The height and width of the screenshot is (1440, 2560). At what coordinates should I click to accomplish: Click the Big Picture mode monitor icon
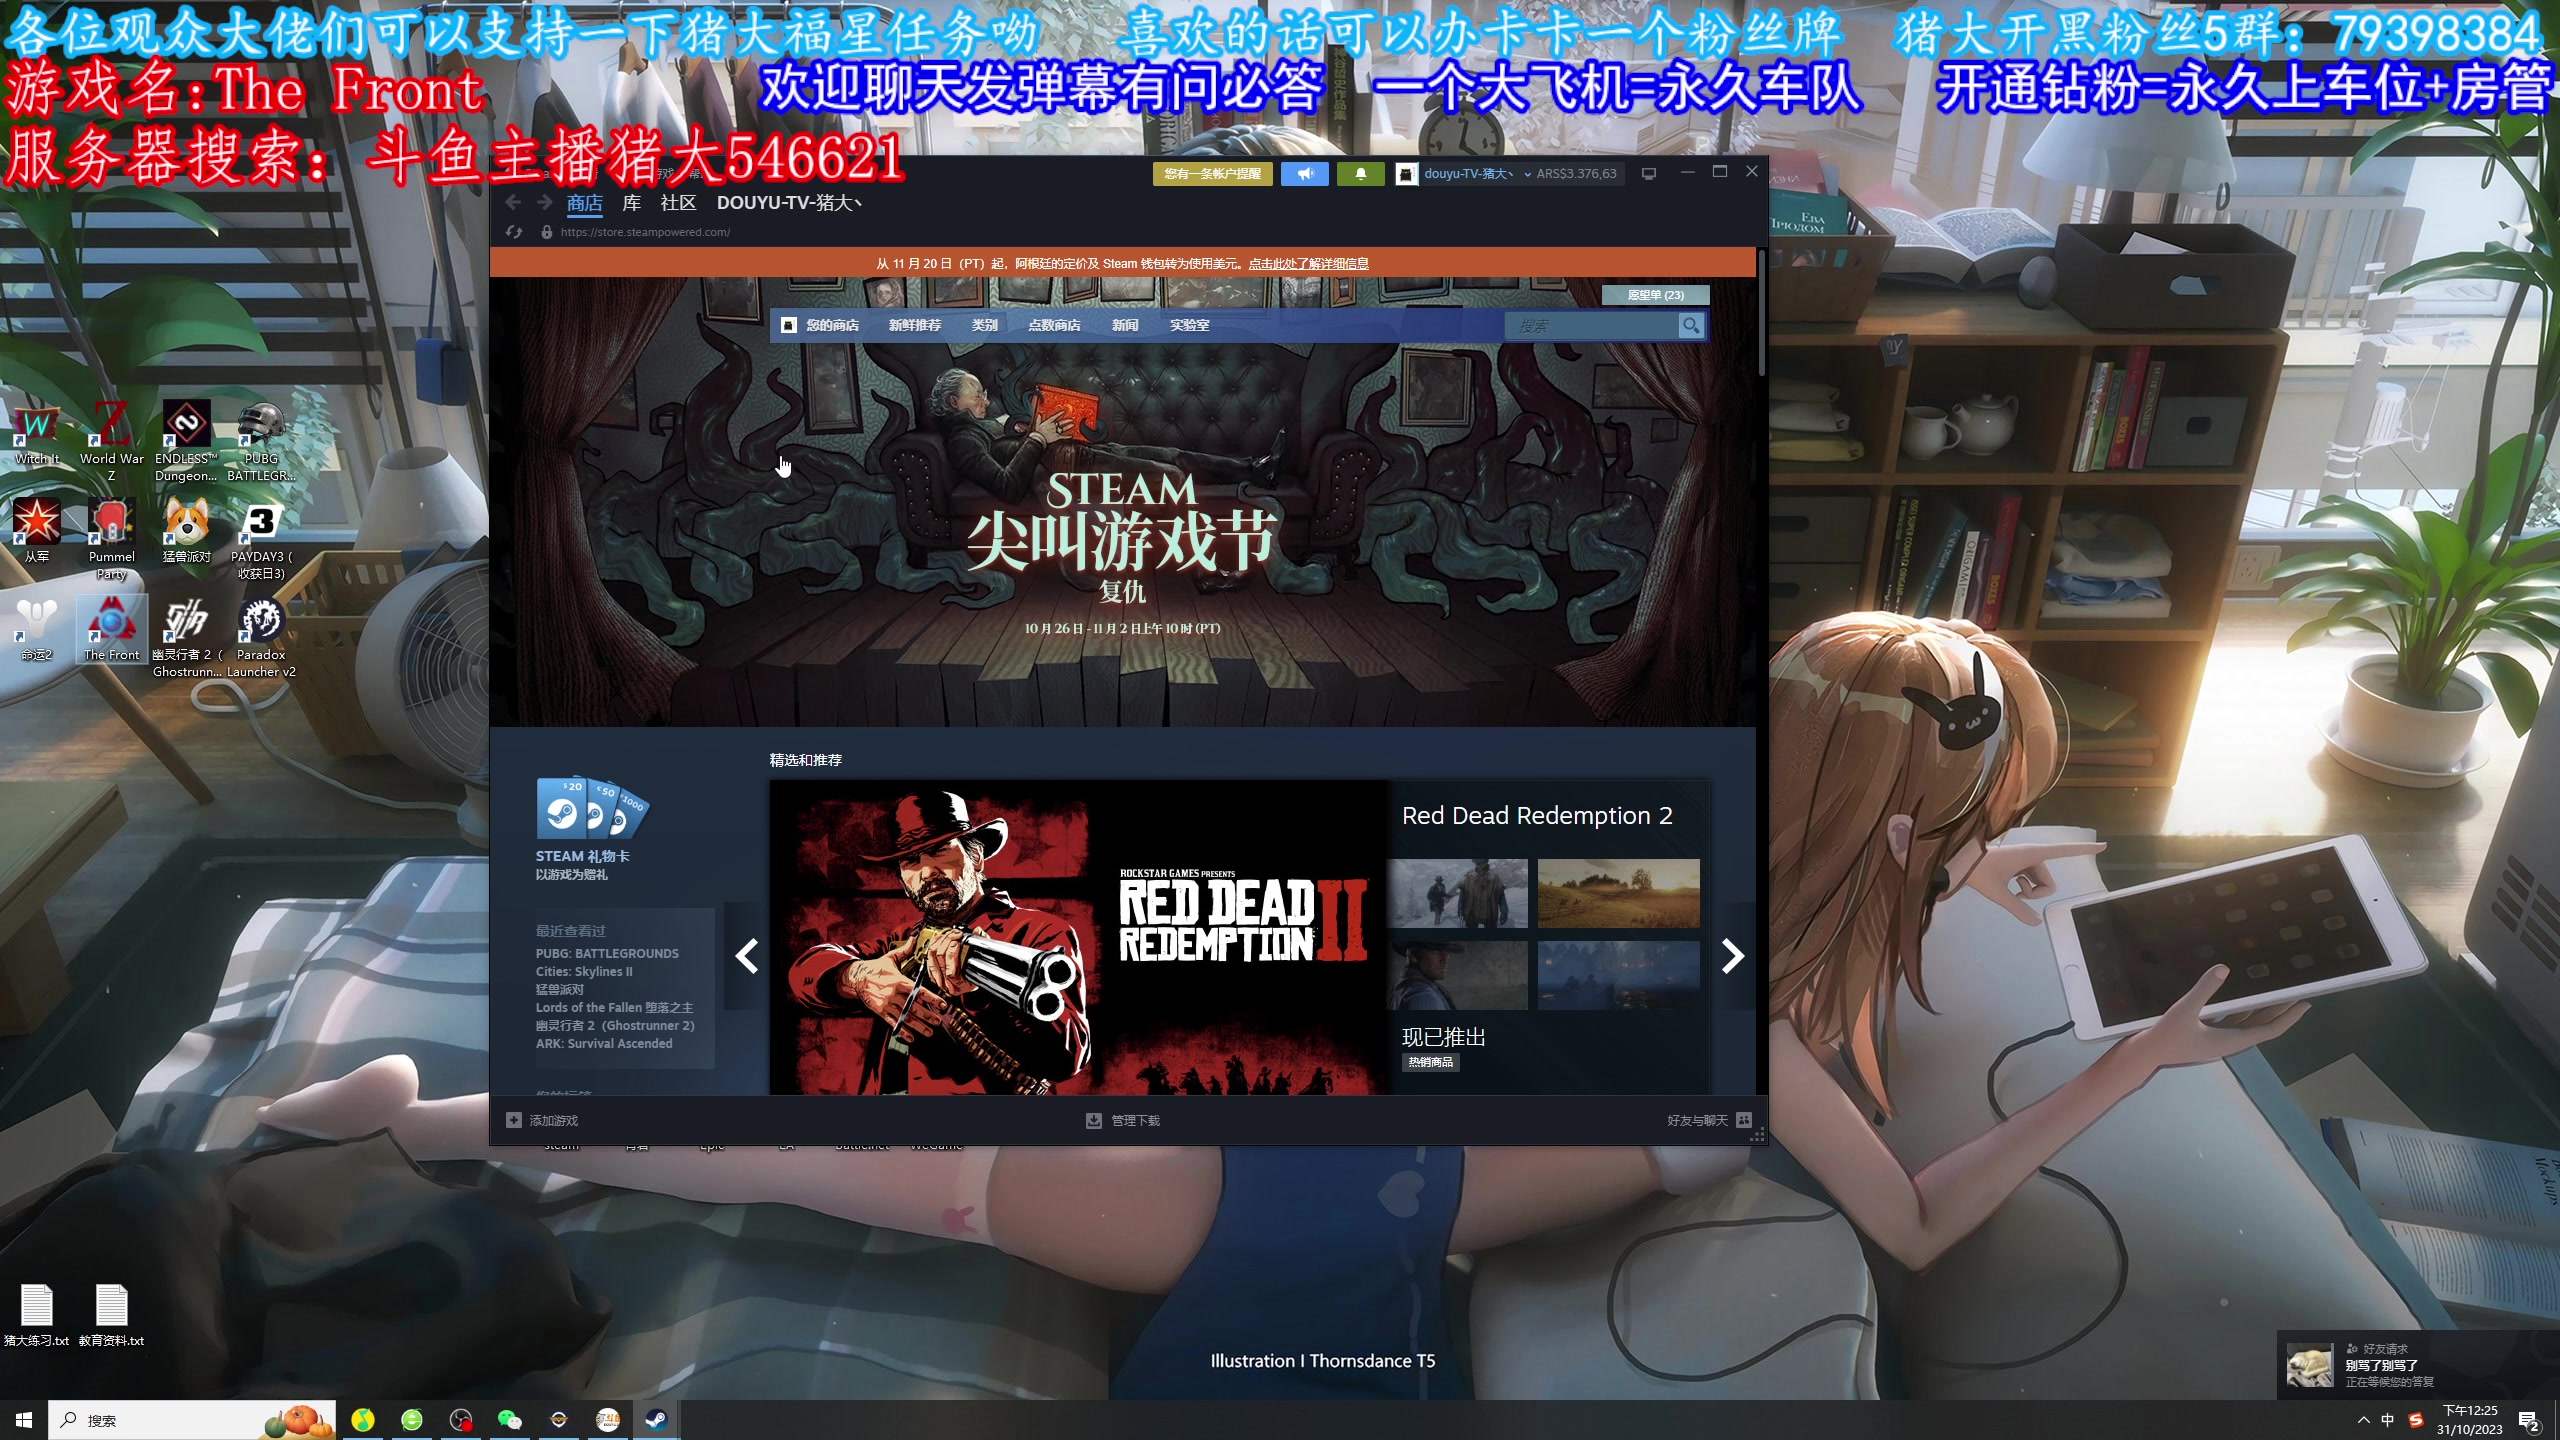point(1649,174)
